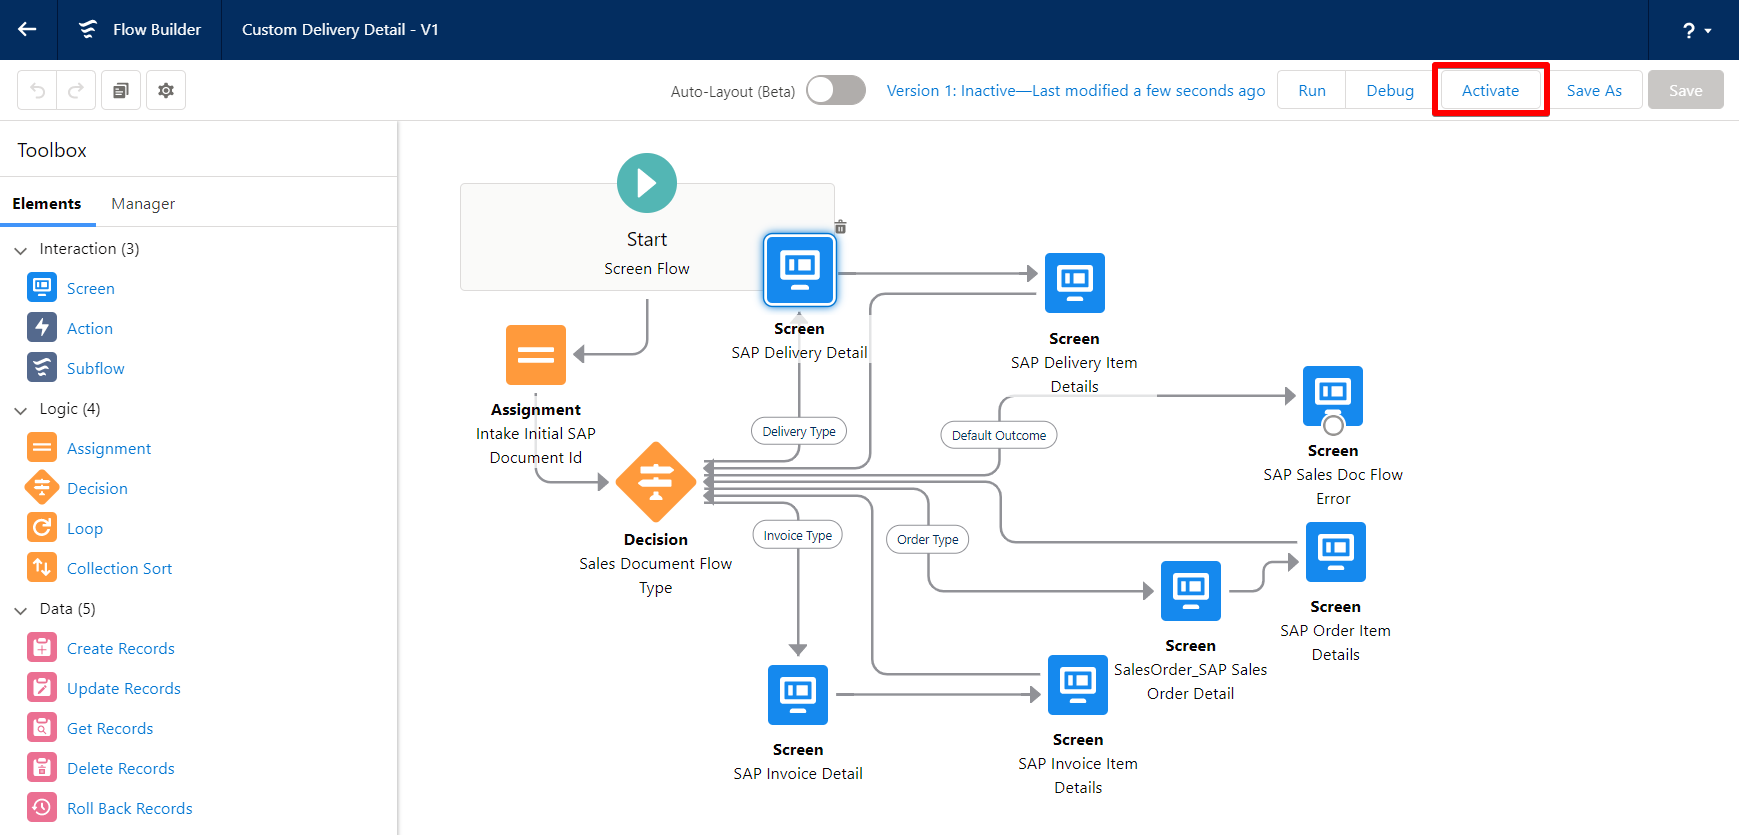Select the Decision element icon in Toolbox

pyautogui.click(x=42, y=487)
